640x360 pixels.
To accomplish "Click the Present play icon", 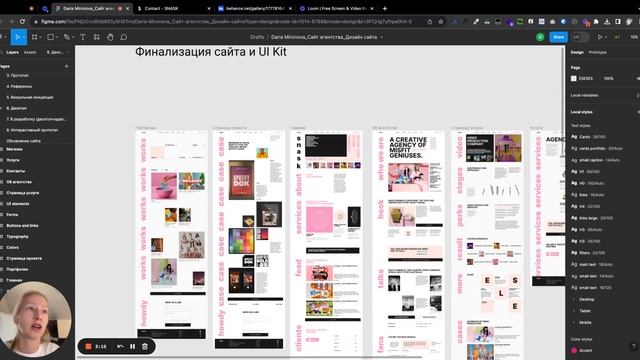I will click(x=600, y=37).
